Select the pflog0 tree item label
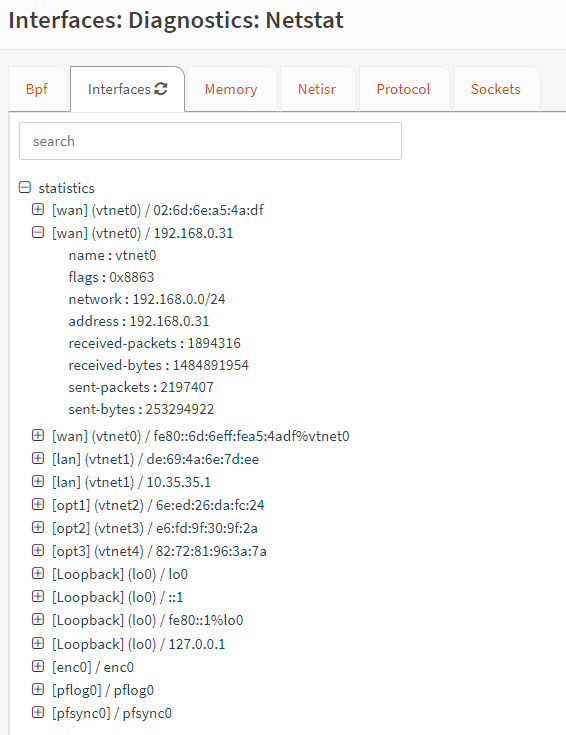This screenshot has height=735, width=566. tap(103, 690)
